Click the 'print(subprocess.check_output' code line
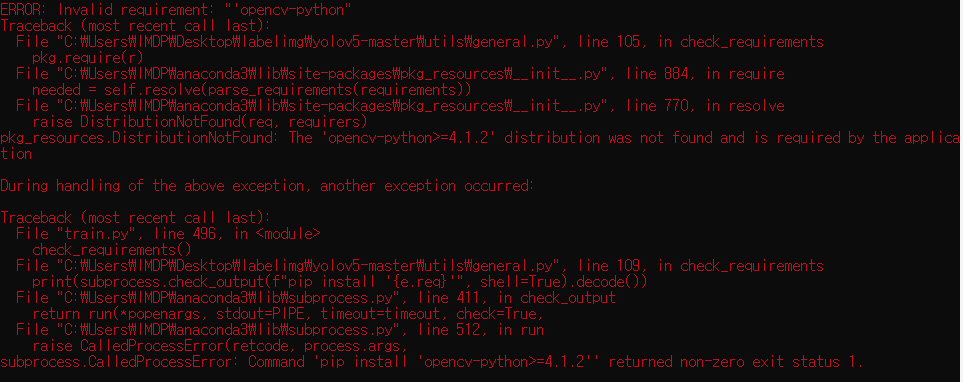The width and height of the screenshot is (963, 382). coord(340,281)
